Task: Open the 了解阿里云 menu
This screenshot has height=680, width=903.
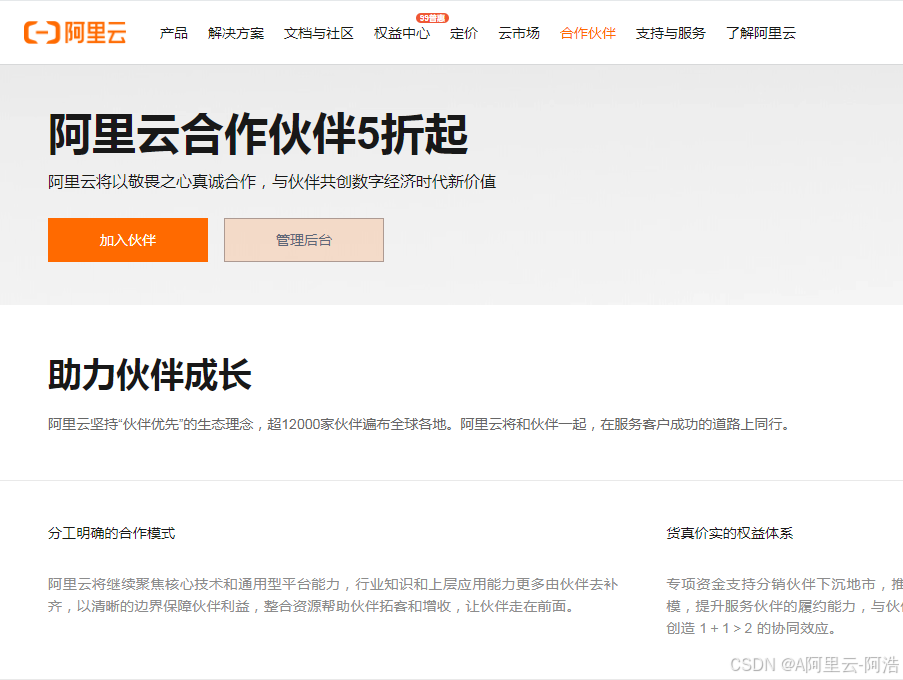Action: [x=761, y=33]
